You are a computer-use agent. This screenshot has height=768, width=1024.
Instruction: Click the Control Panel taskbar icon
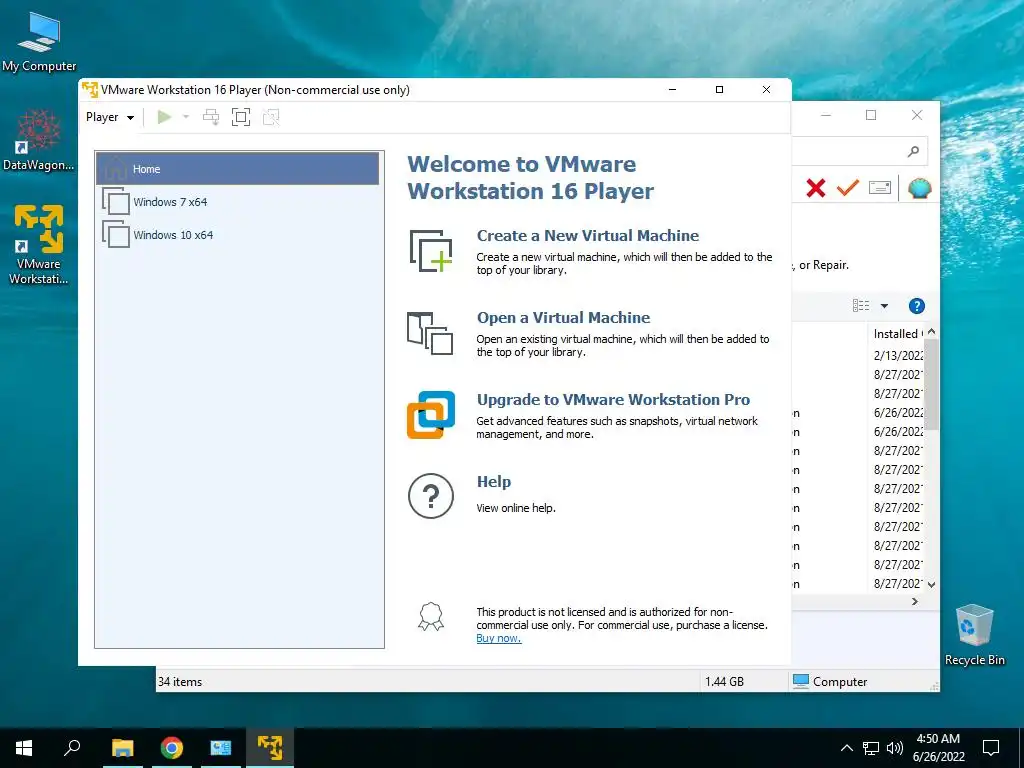221,748
